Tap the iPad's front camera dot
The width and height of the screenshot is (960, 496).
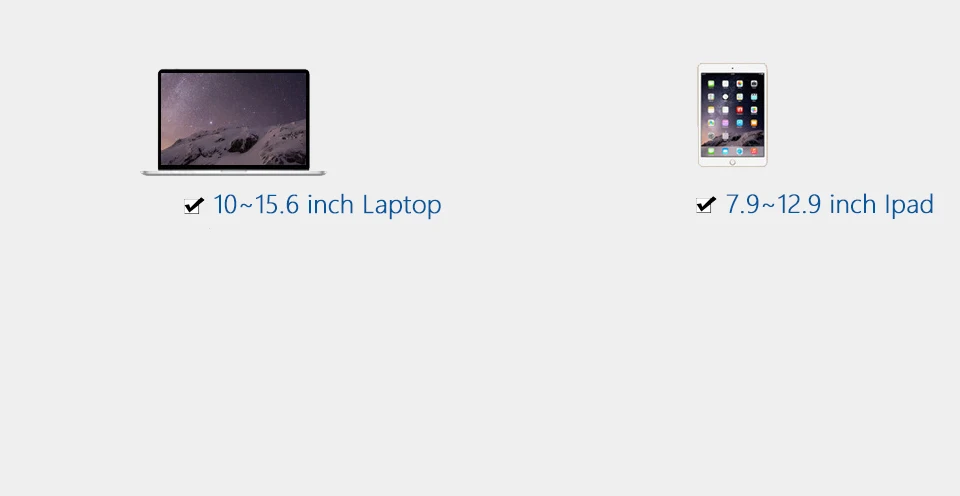(732, 69)
